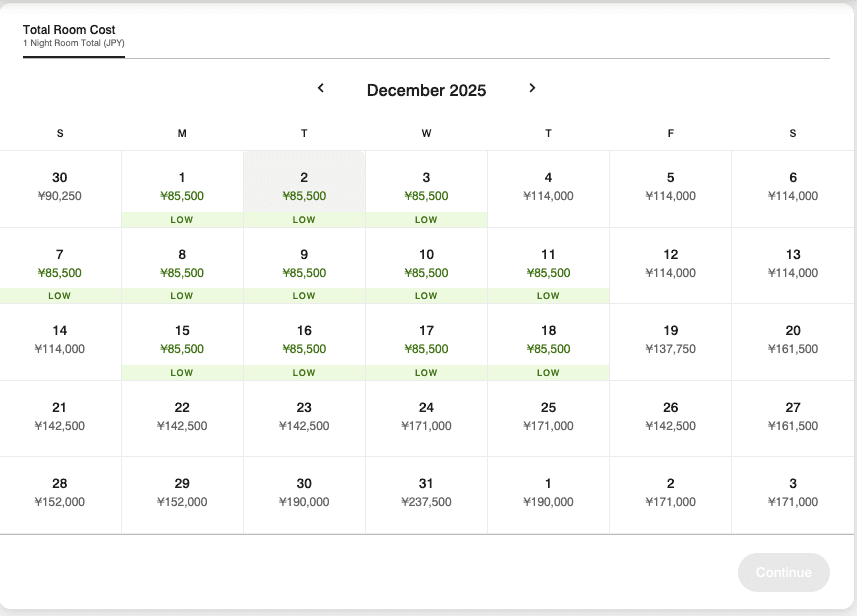Select December 10 low-rate date
The image size is (857, 616).
tap(426, 264)
